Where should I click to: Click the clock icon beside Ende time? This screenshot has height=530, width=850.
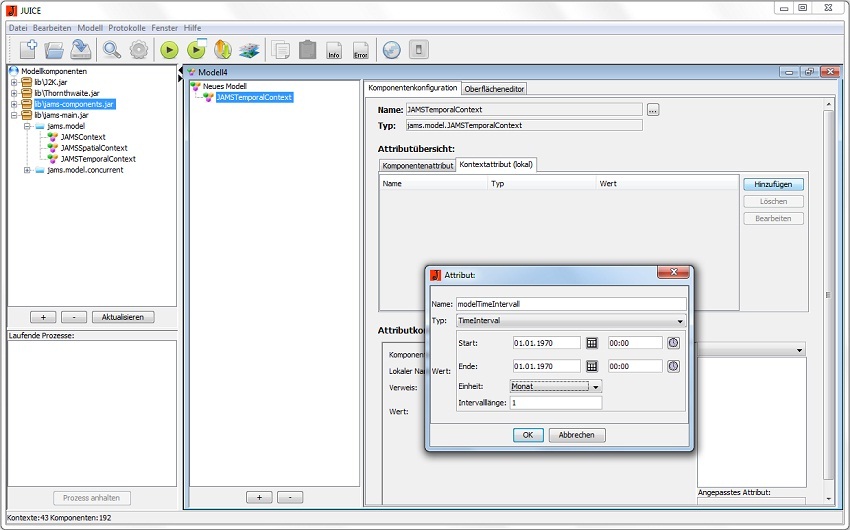[673, 366]
